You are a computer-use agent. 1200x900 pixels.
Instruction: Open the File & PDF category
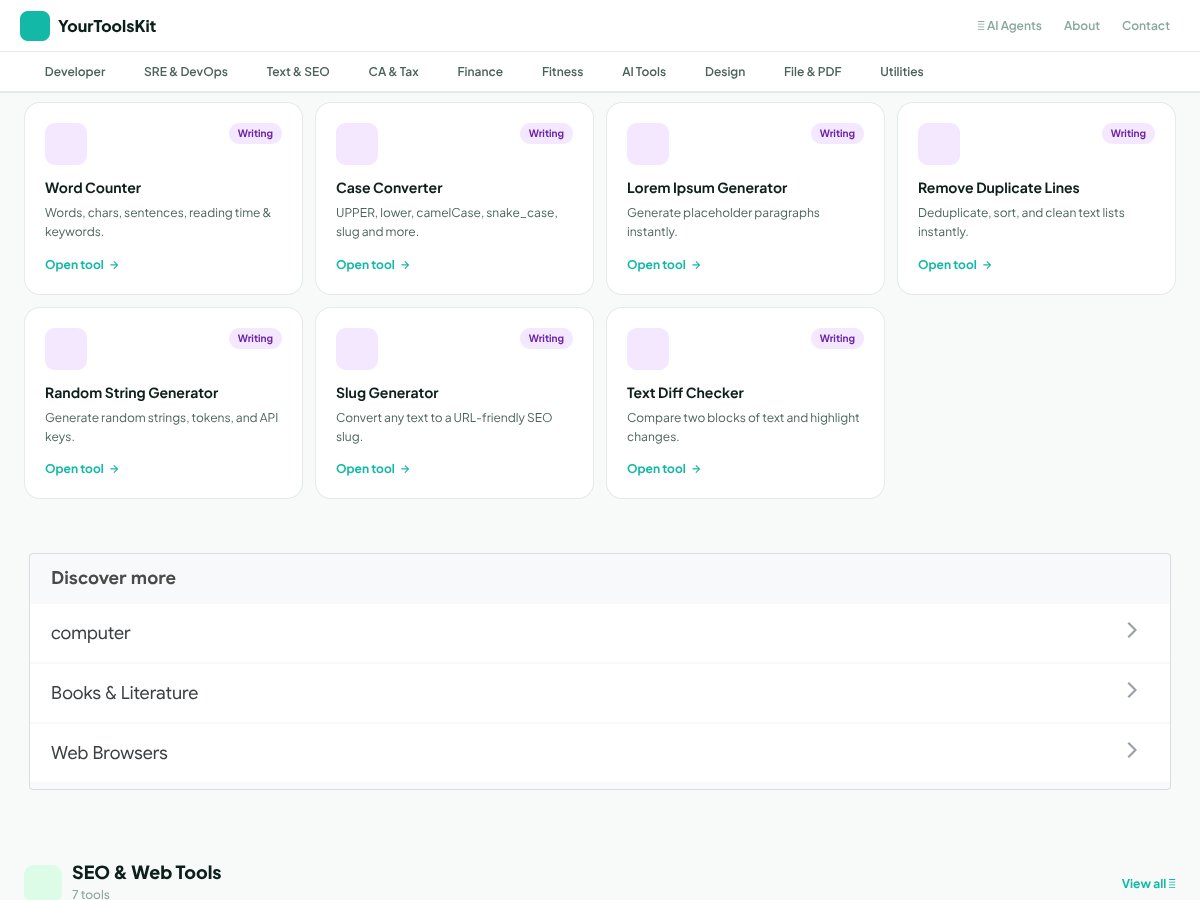(x=813, y=72)
